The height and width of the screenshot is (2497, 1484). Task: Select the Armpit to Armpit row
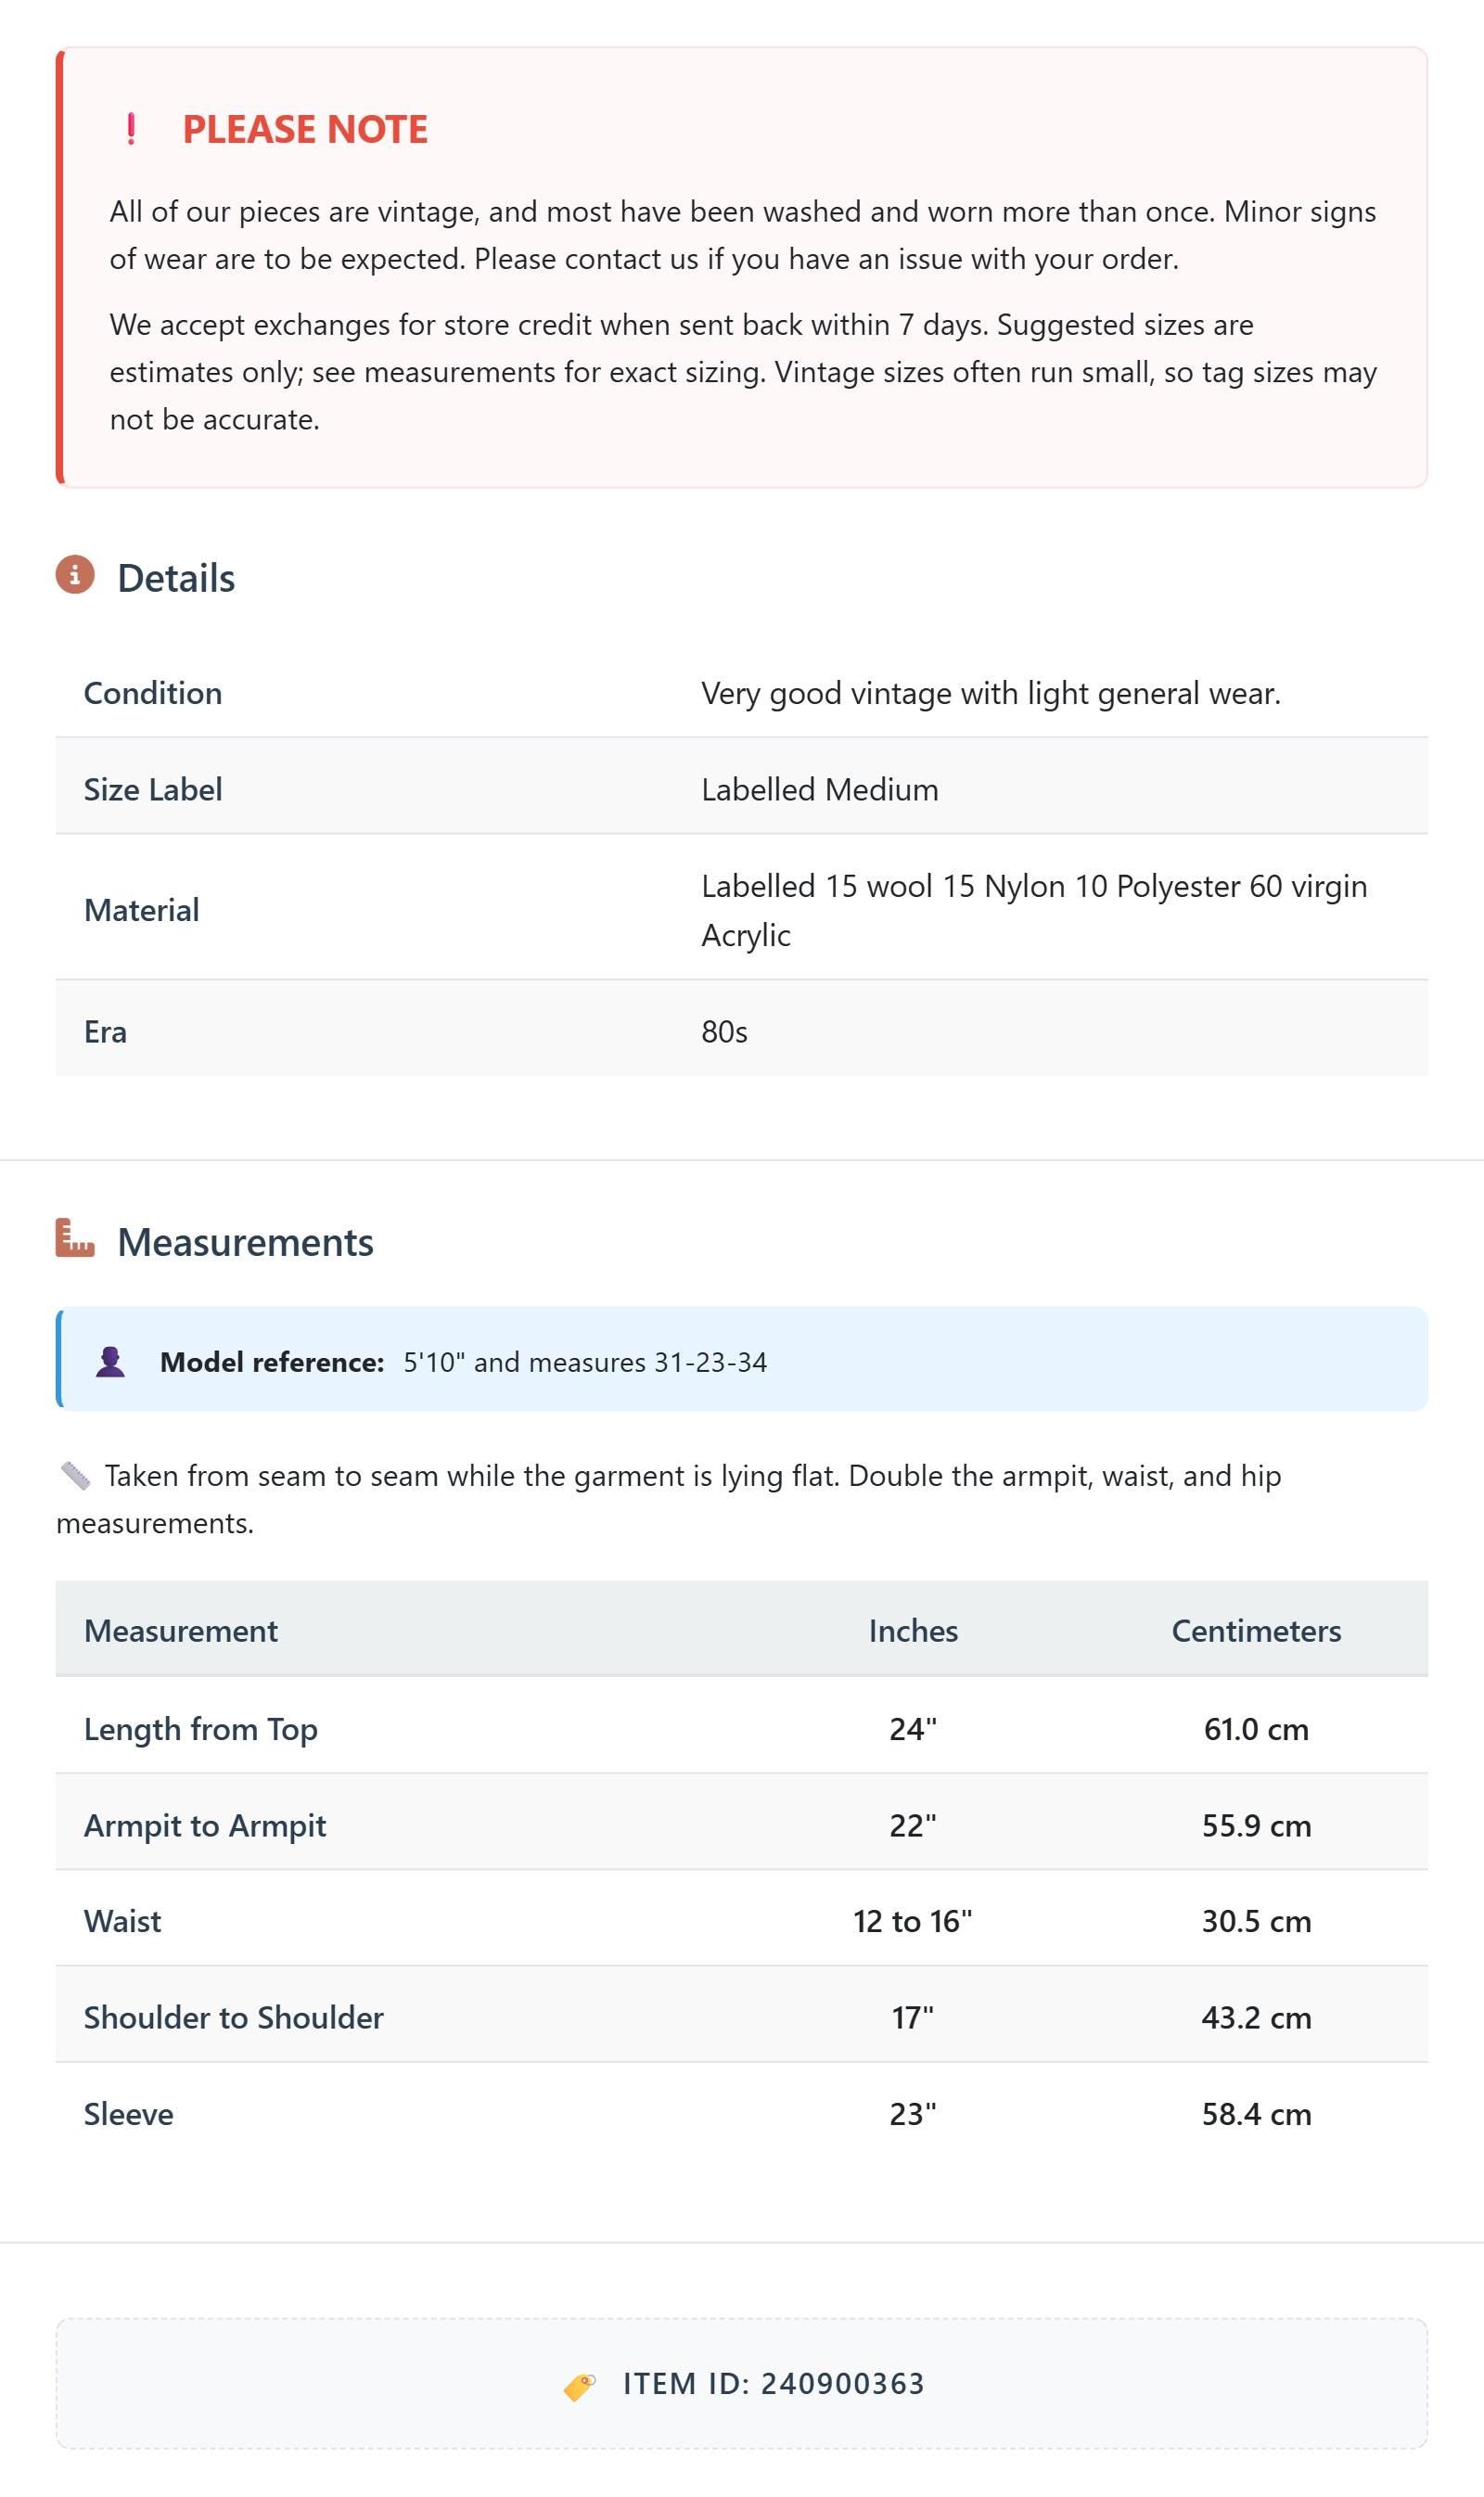(742, 1825)
